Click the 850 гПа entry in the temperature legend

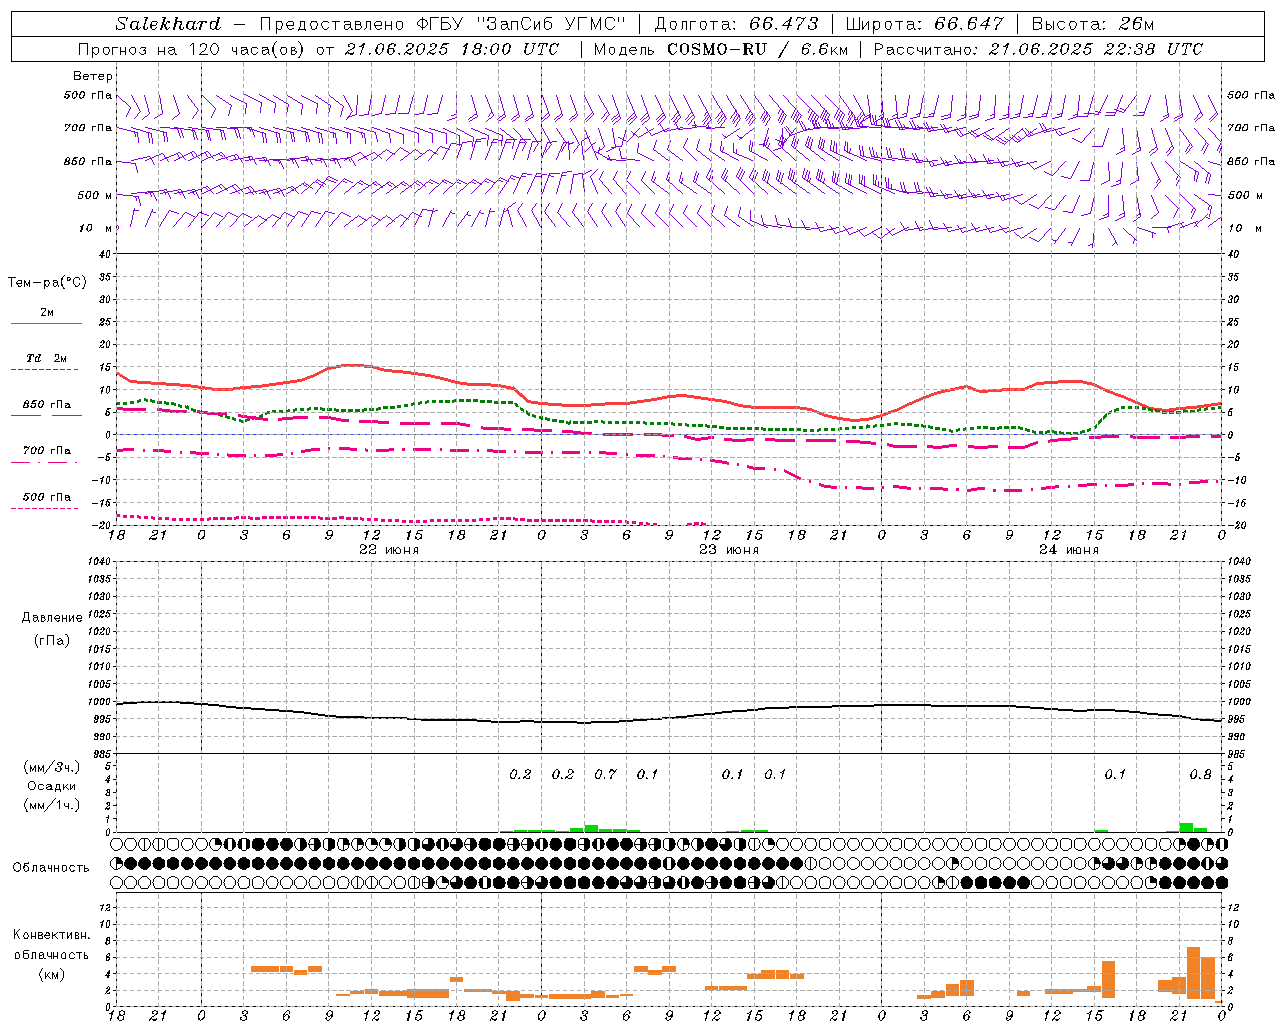tap(47, 405)
